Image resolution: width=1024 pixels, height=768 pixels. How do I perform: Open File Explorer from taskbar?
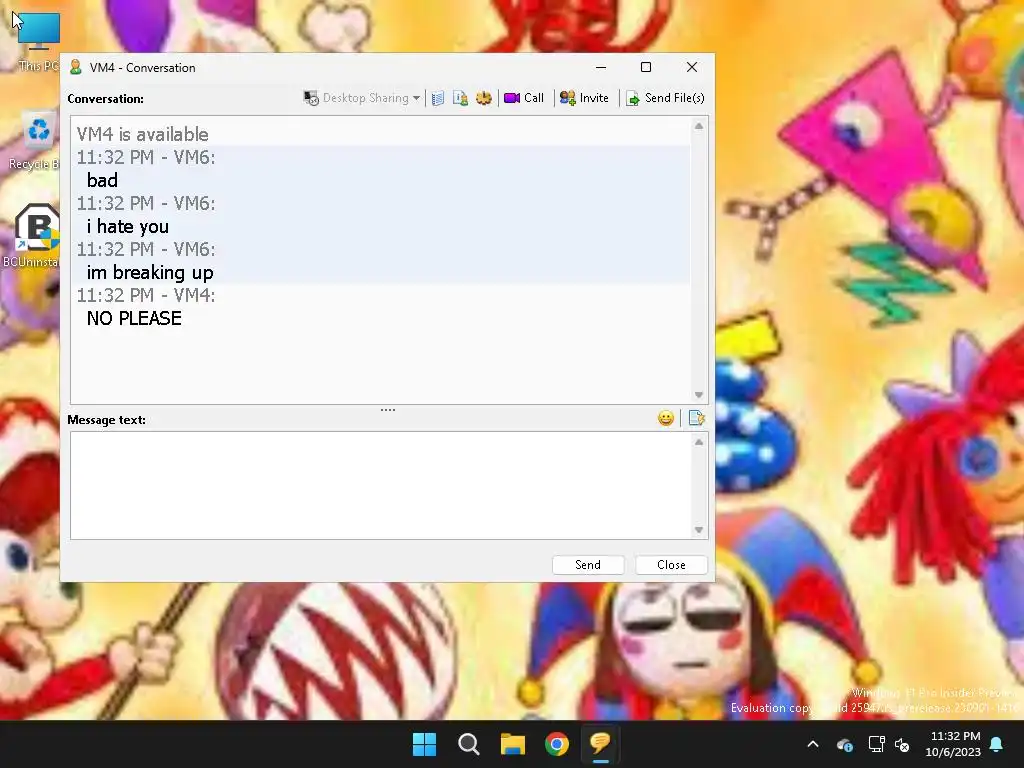tap(513, 744)
